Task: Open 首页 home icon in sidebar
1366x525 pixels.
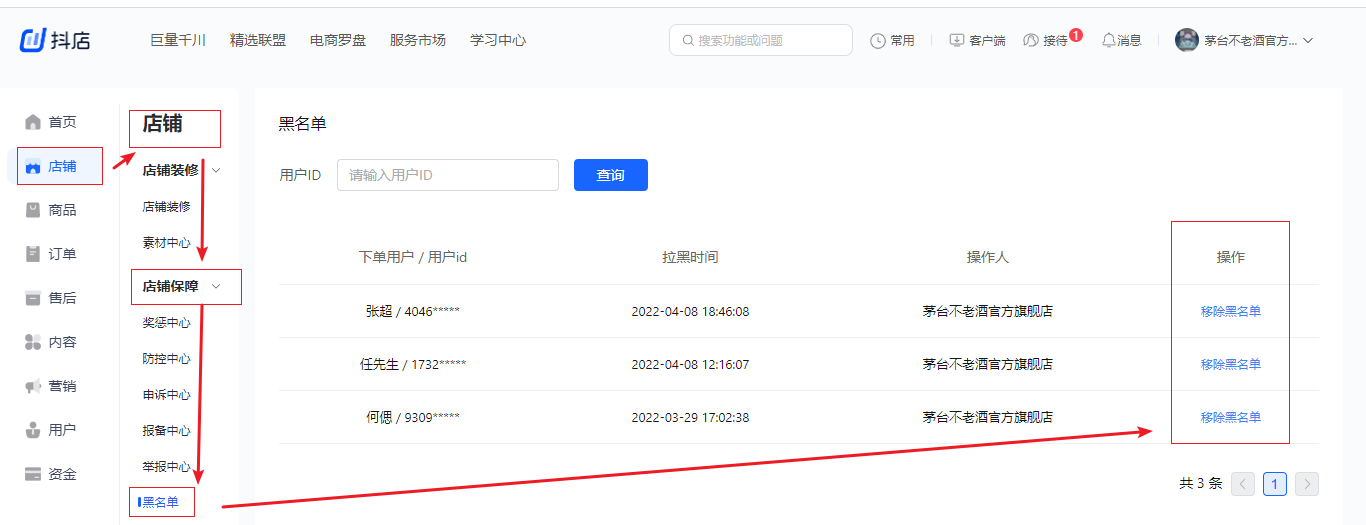Action: pyautogui.click(x=33, y=122)
